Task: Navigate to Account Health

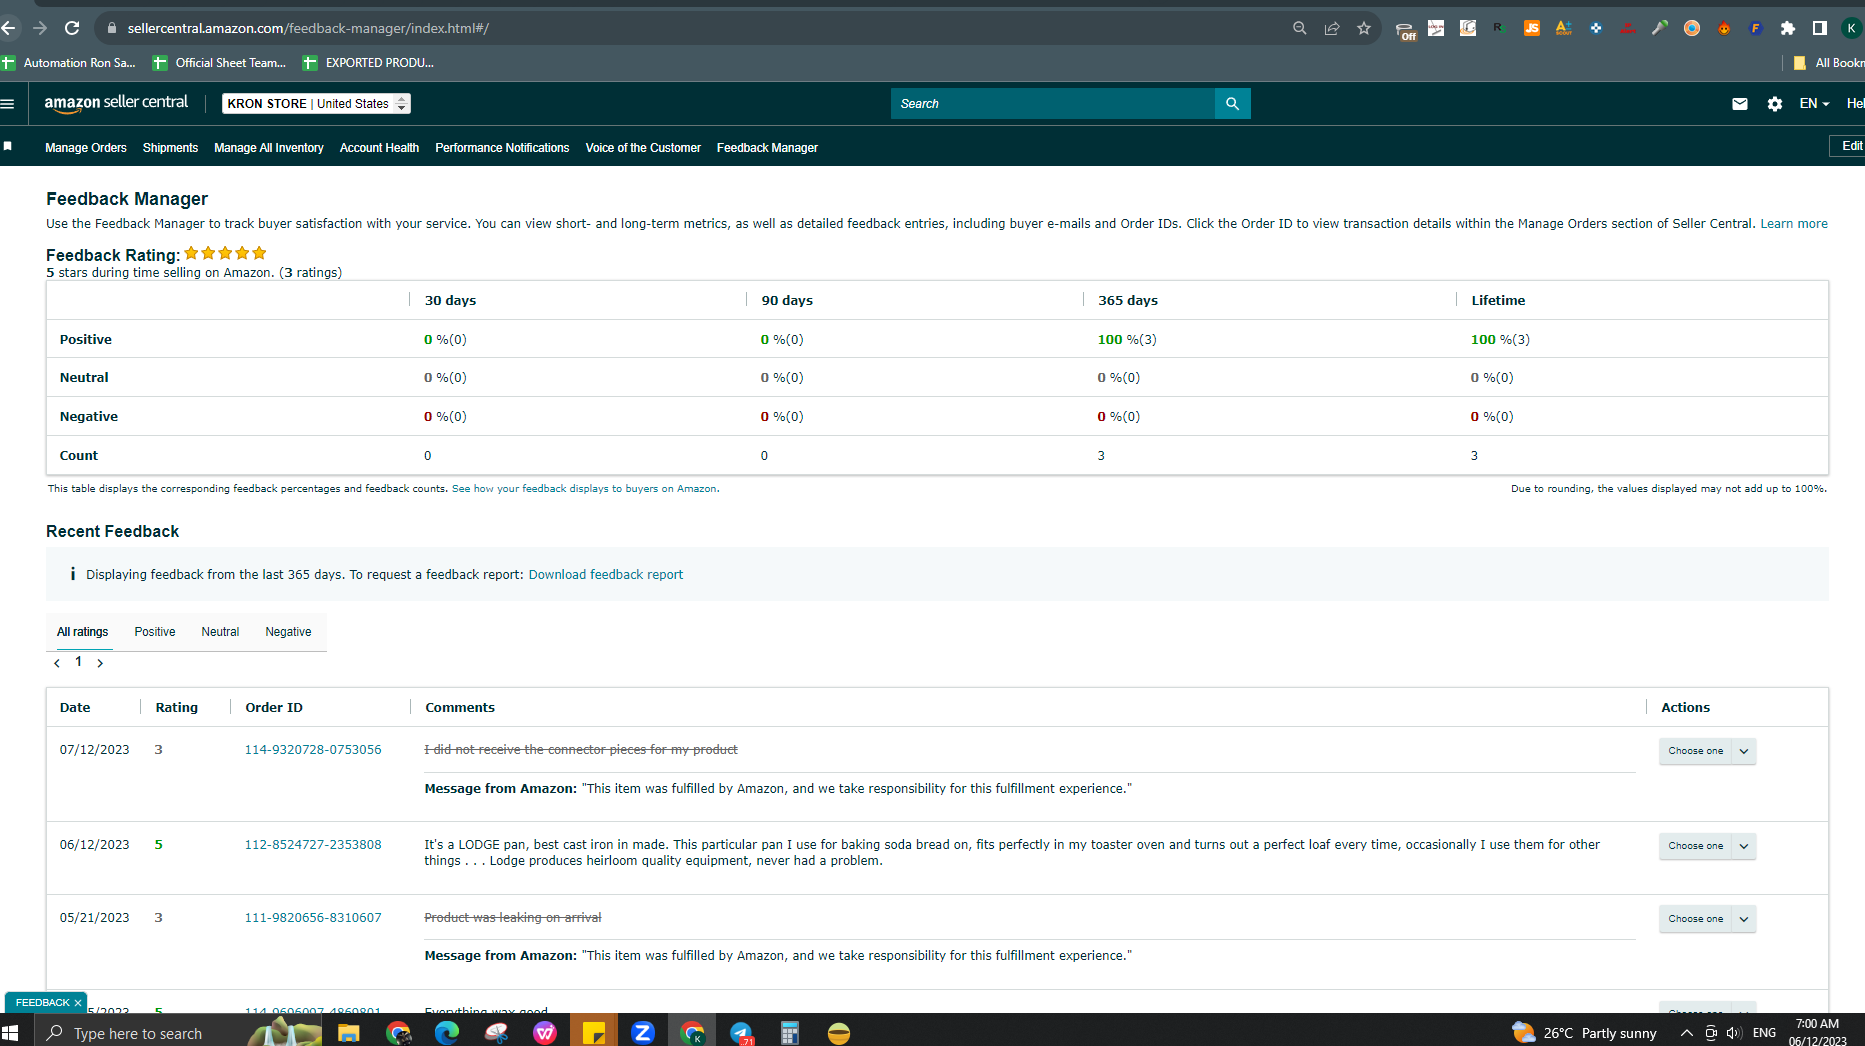Action: coord(379,148)
